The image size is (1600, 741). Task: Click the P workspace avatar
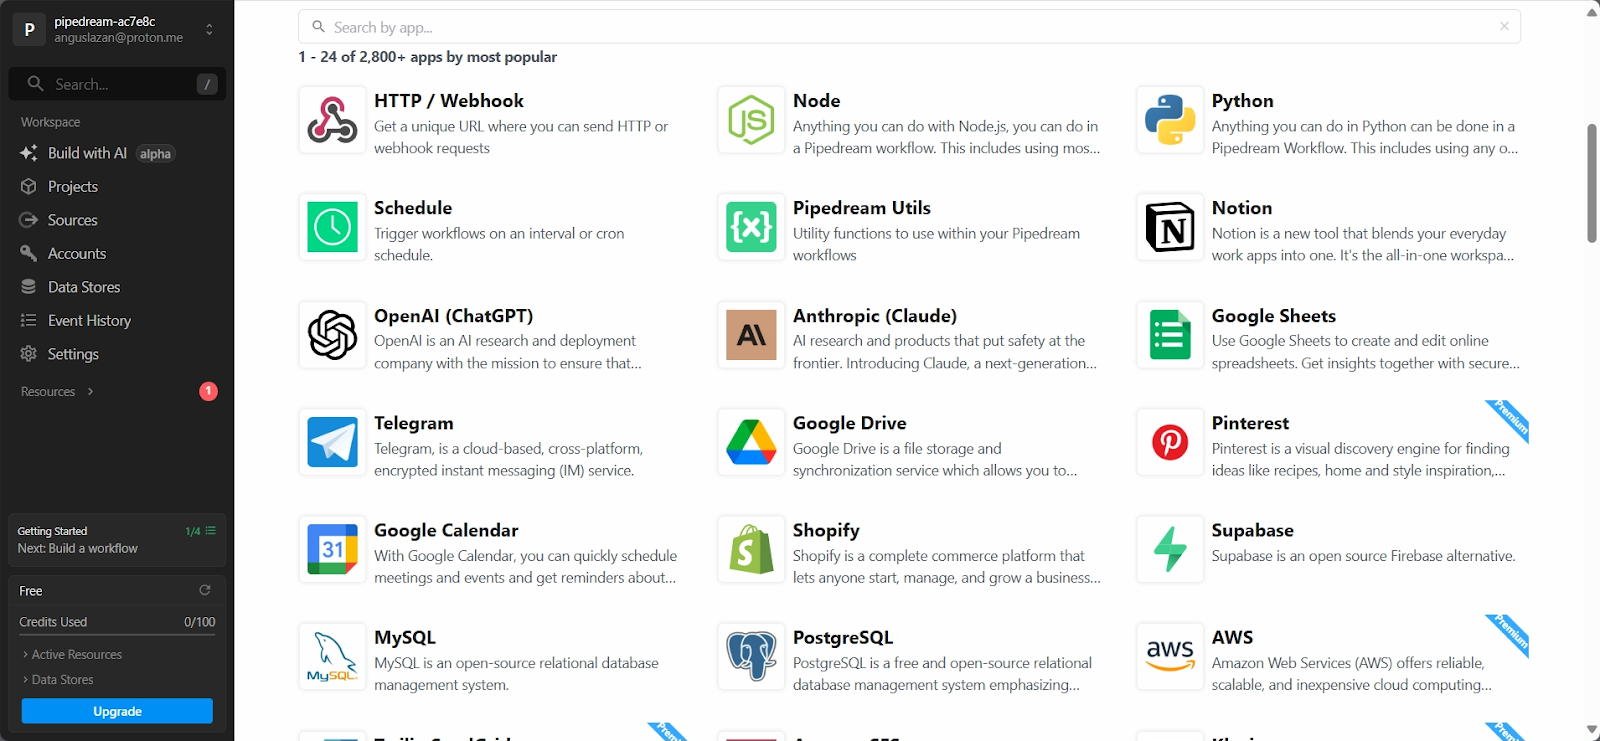29,29
